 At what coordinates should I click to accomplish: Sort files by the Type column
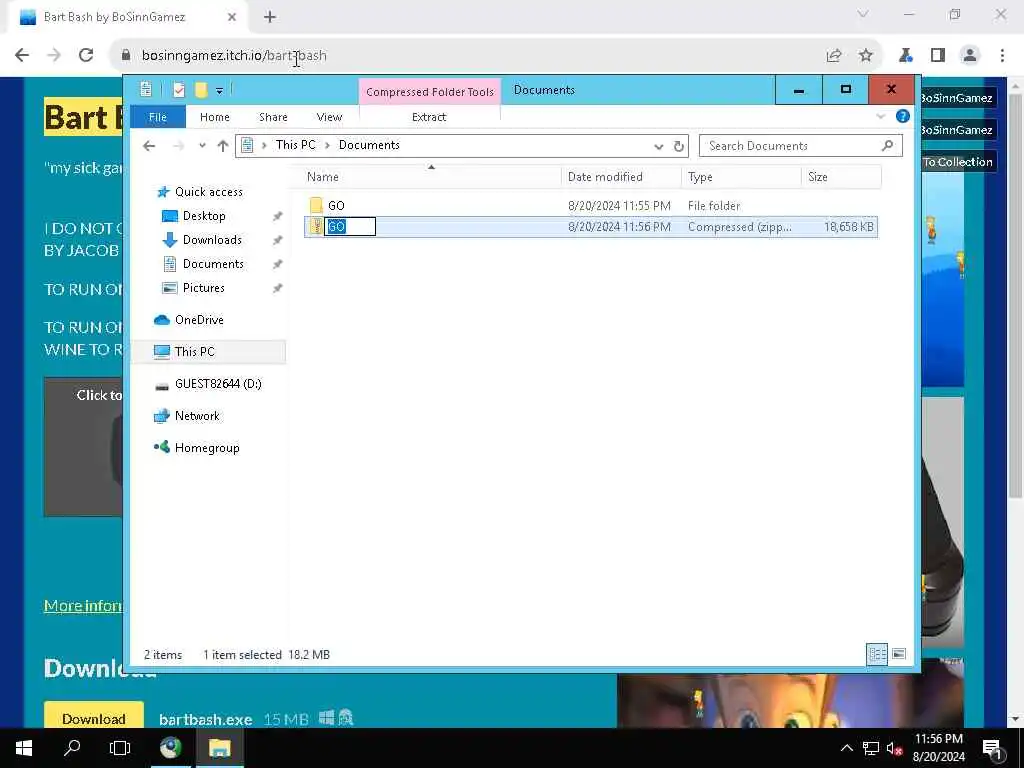tap(741, 177)
